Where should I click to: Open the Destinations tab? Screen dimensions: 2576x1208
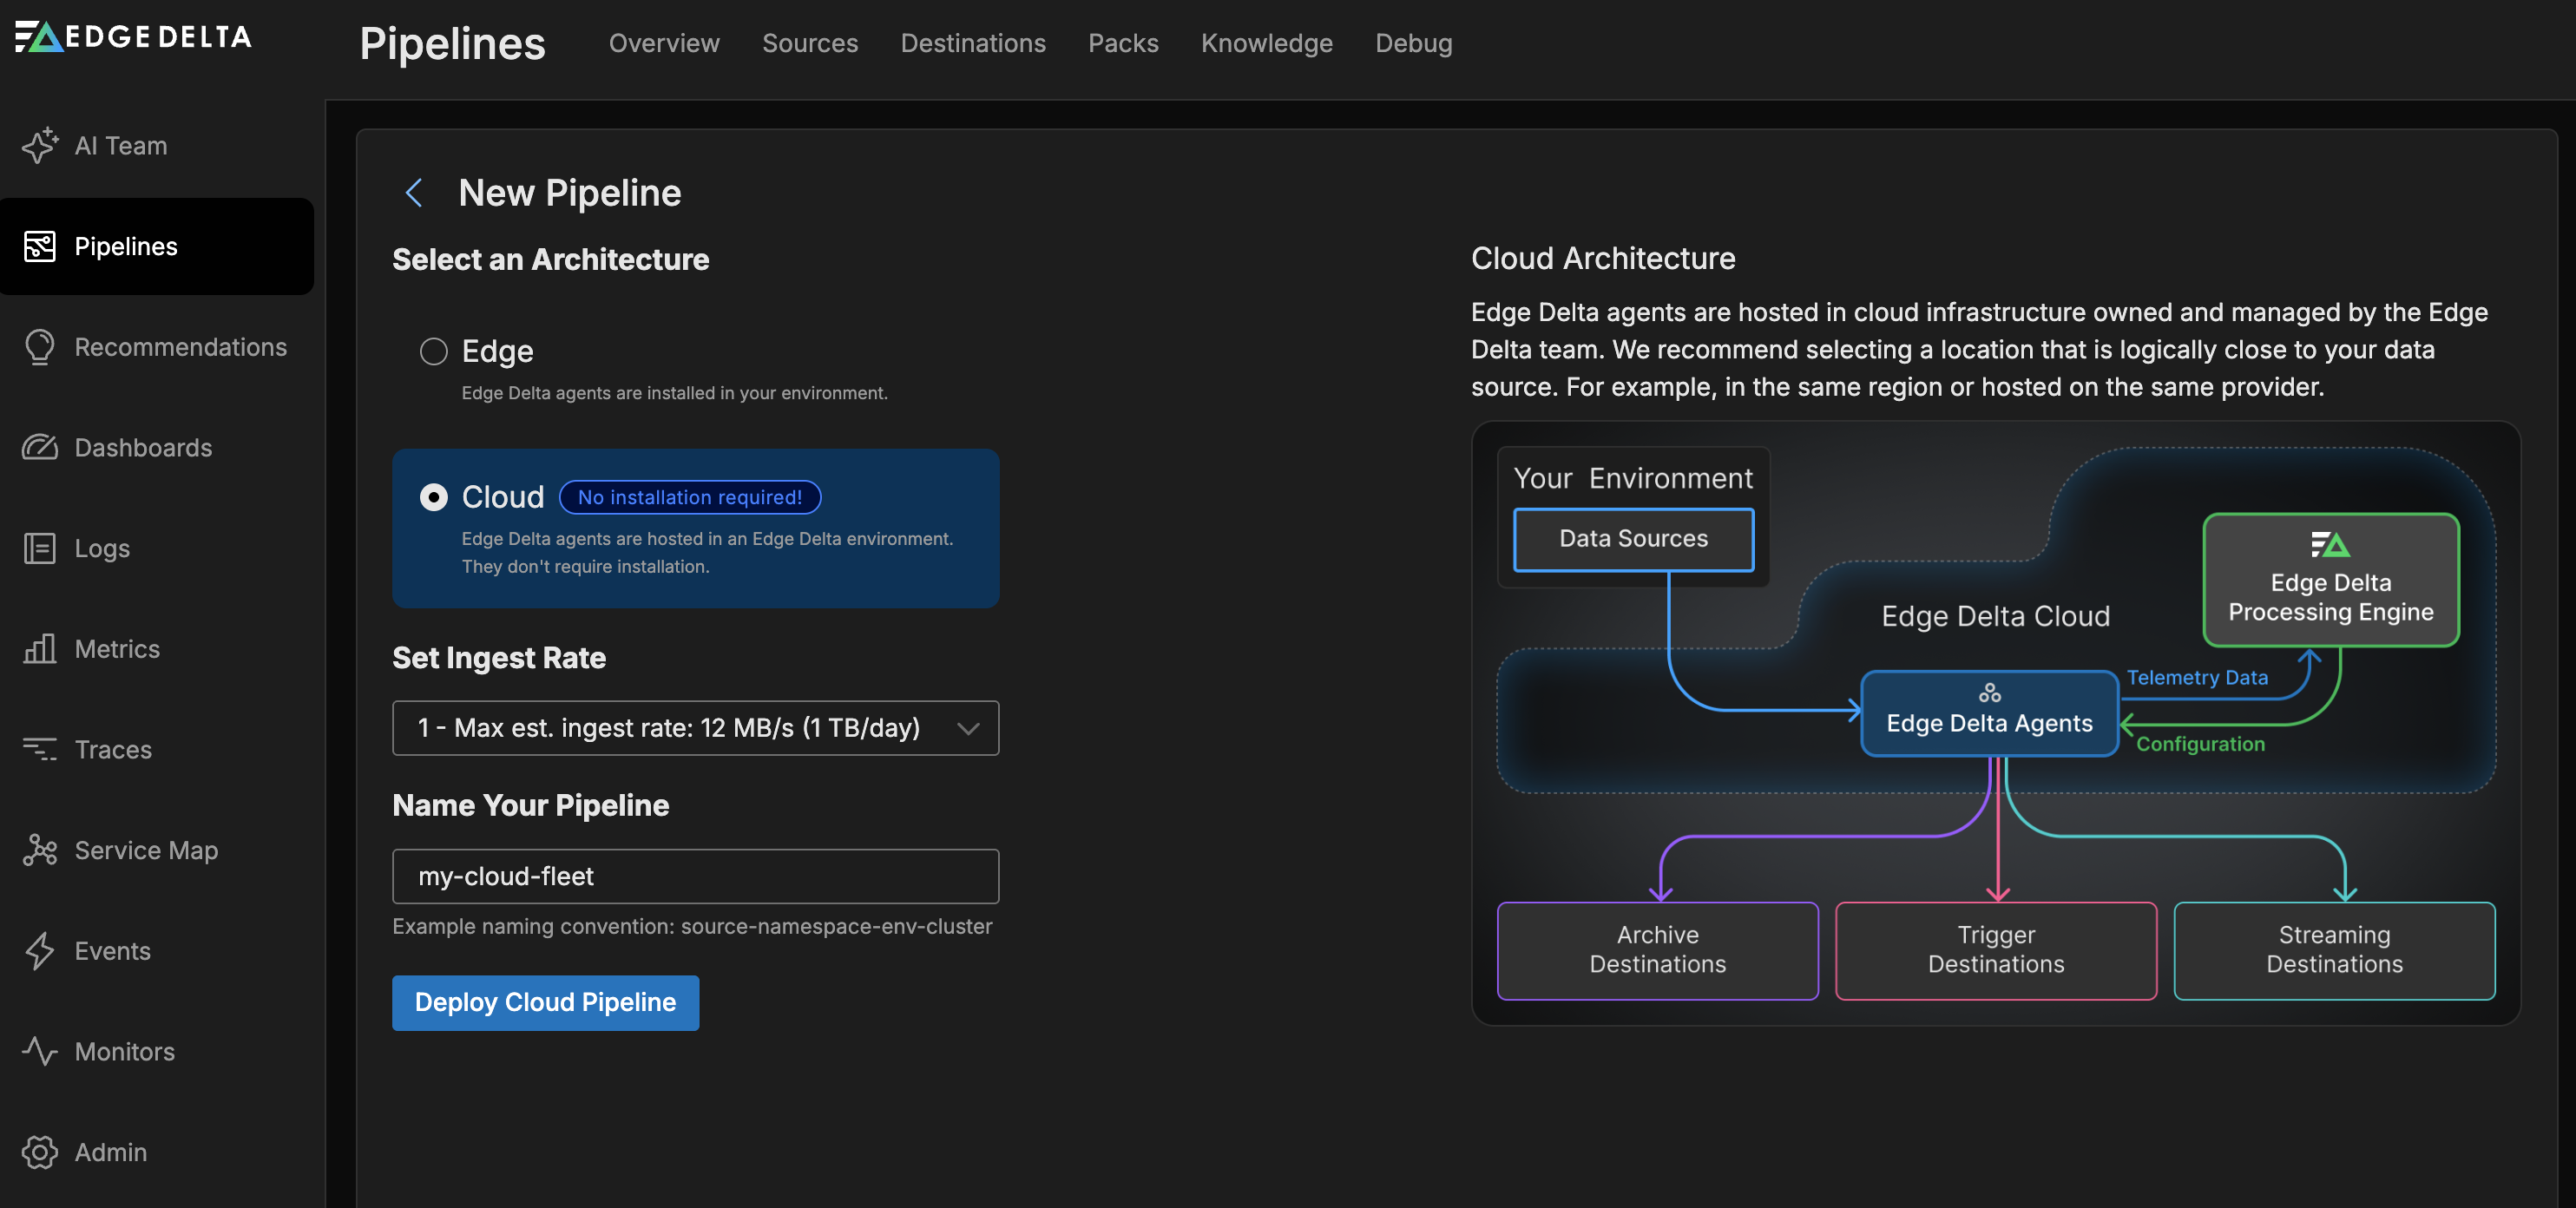coord(972,43)
